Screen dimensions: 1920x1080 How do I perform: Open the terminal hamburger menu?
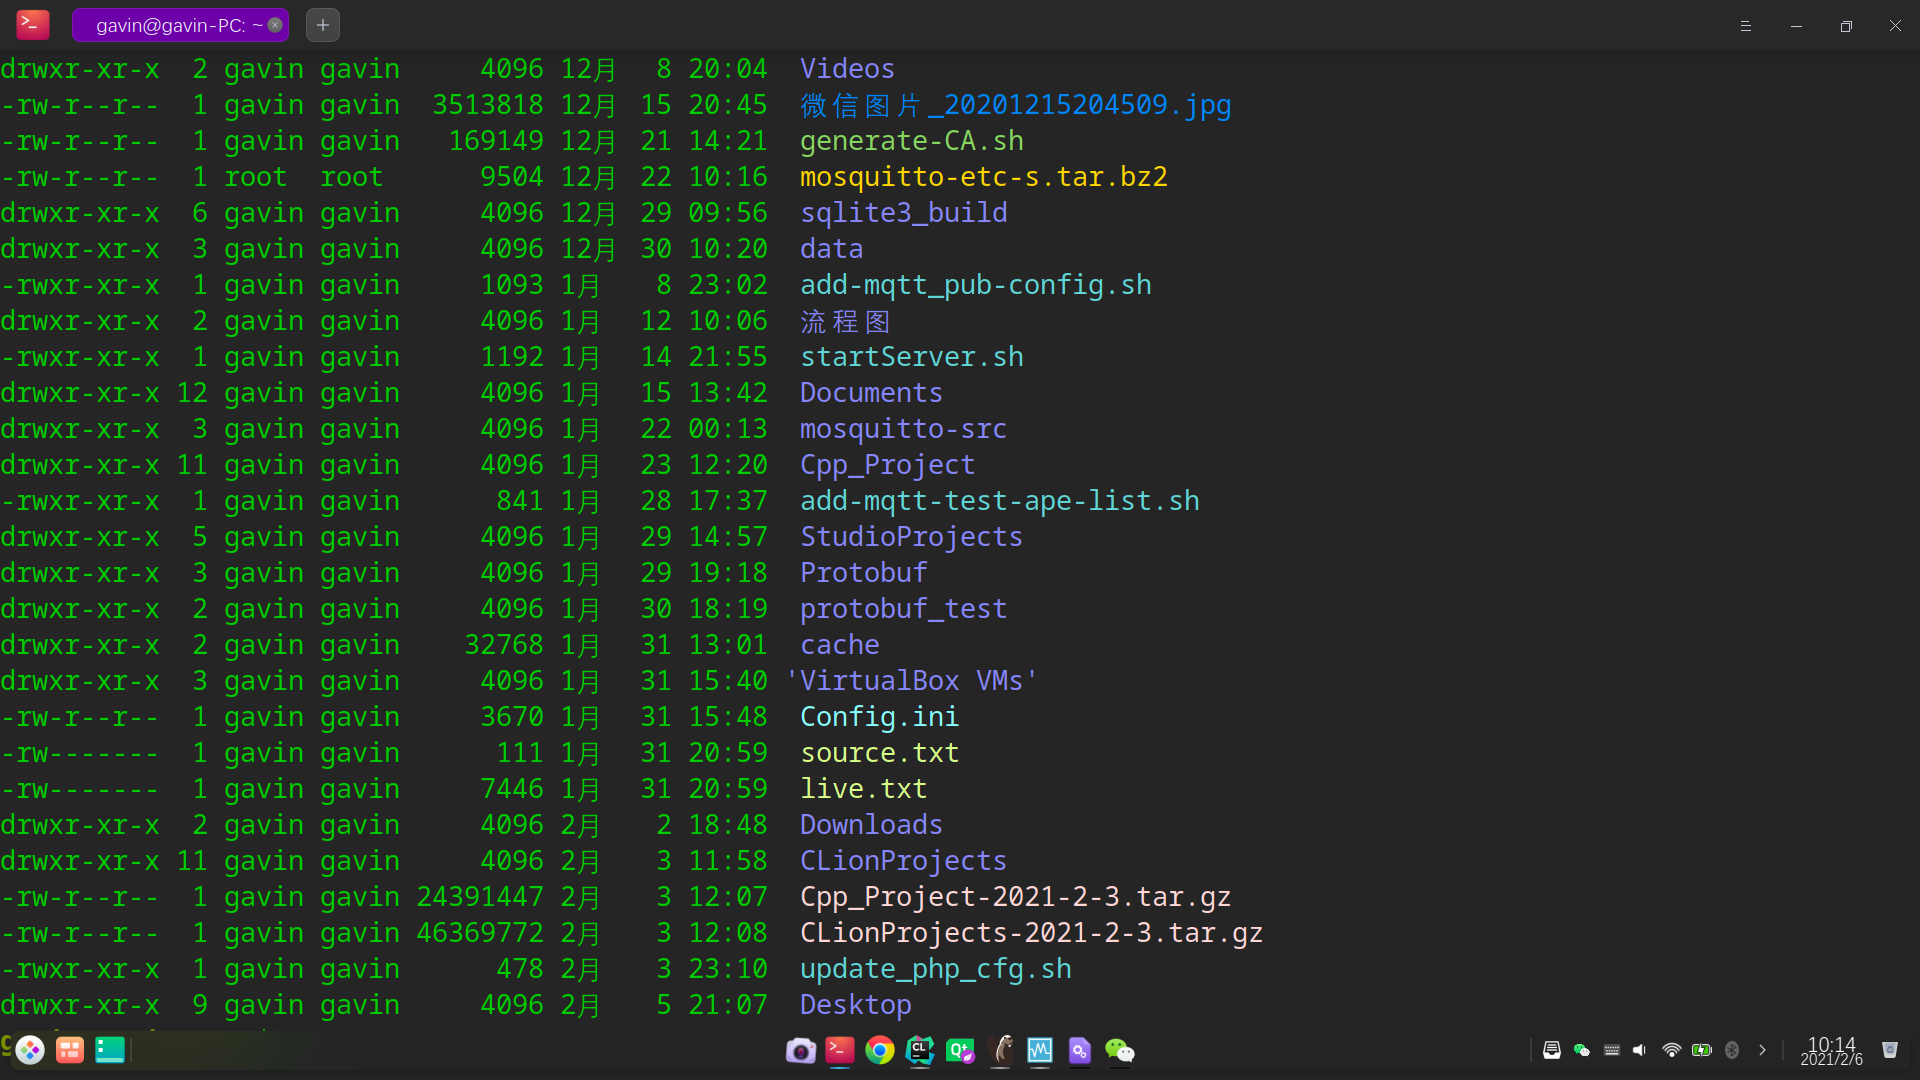pyautogui.click(x=1746, y=26)
